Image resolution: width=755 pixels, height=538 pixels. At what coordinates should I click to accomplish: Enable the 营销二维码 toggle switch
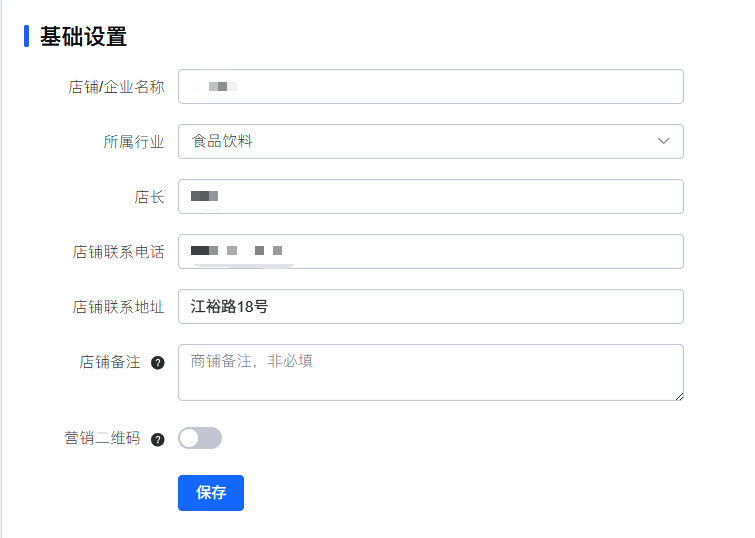coord(200,438)
